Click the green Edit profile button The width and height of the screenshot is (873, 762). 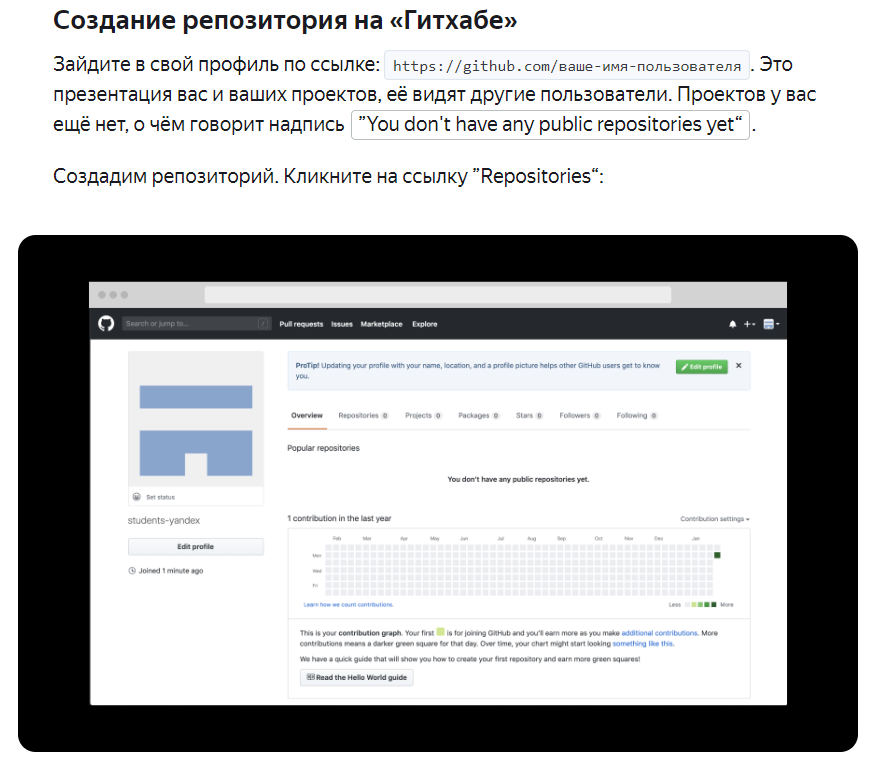pos(702,367)
